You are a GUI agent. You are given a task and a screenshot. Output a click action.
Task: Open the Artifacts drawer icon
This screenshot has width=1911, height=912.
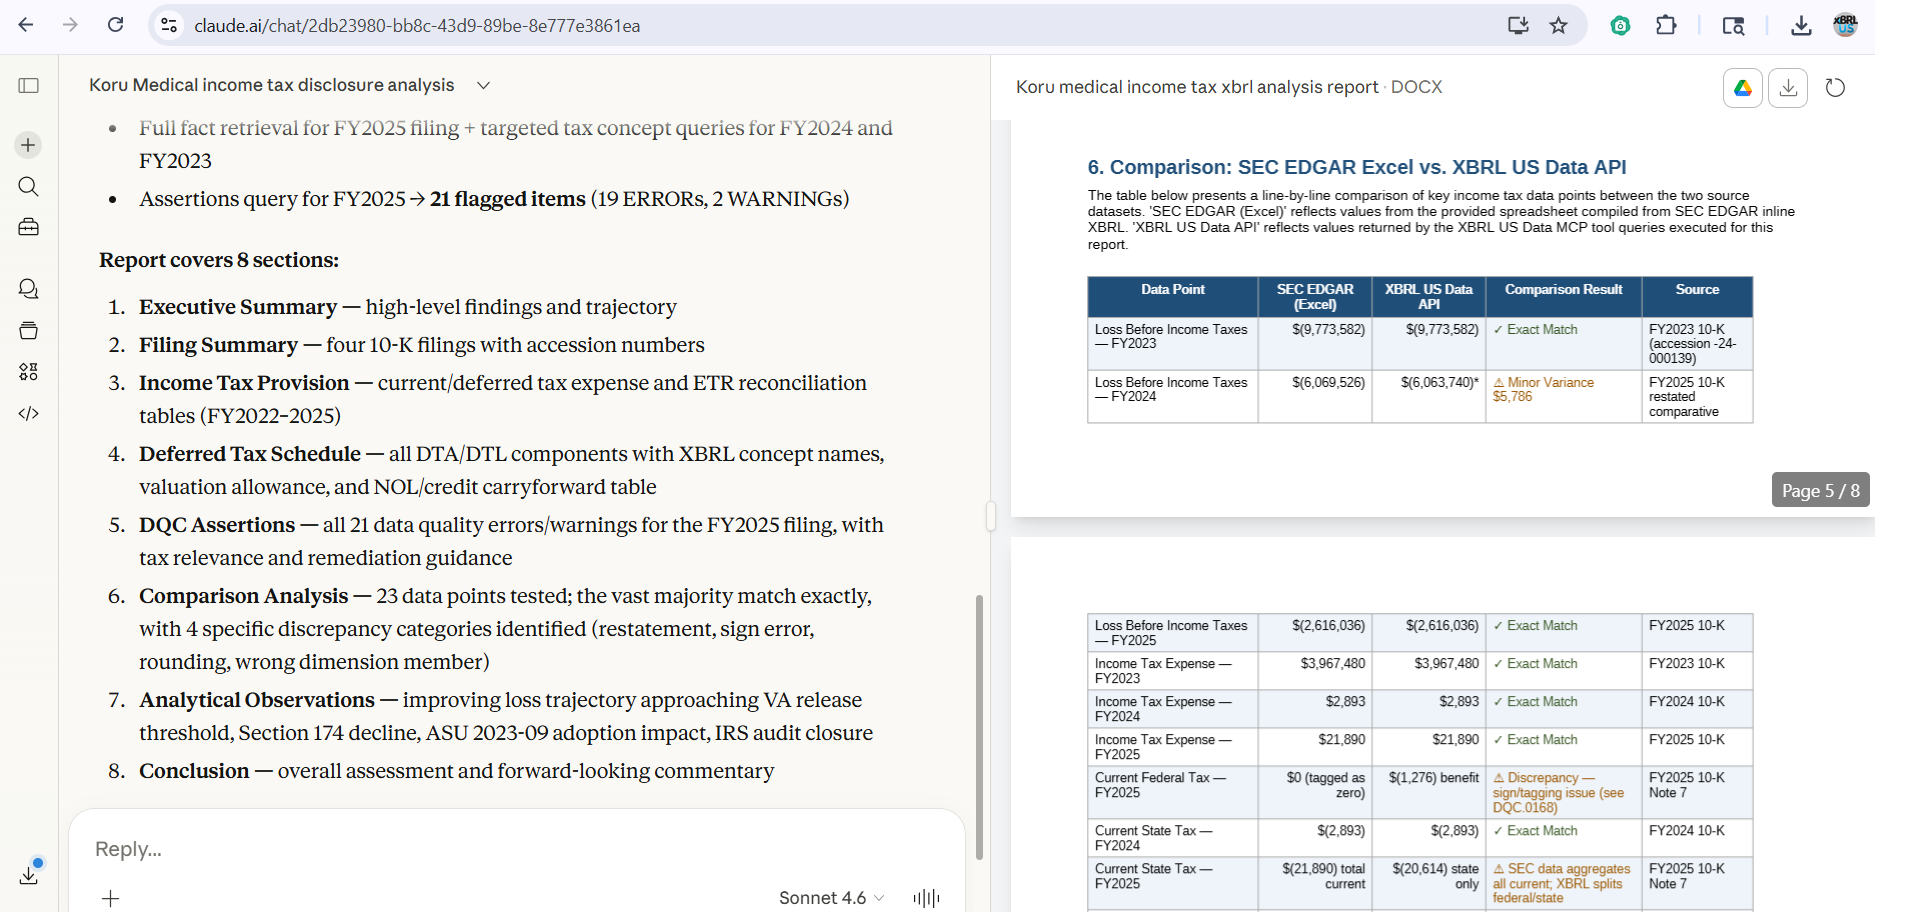(28, 331)
